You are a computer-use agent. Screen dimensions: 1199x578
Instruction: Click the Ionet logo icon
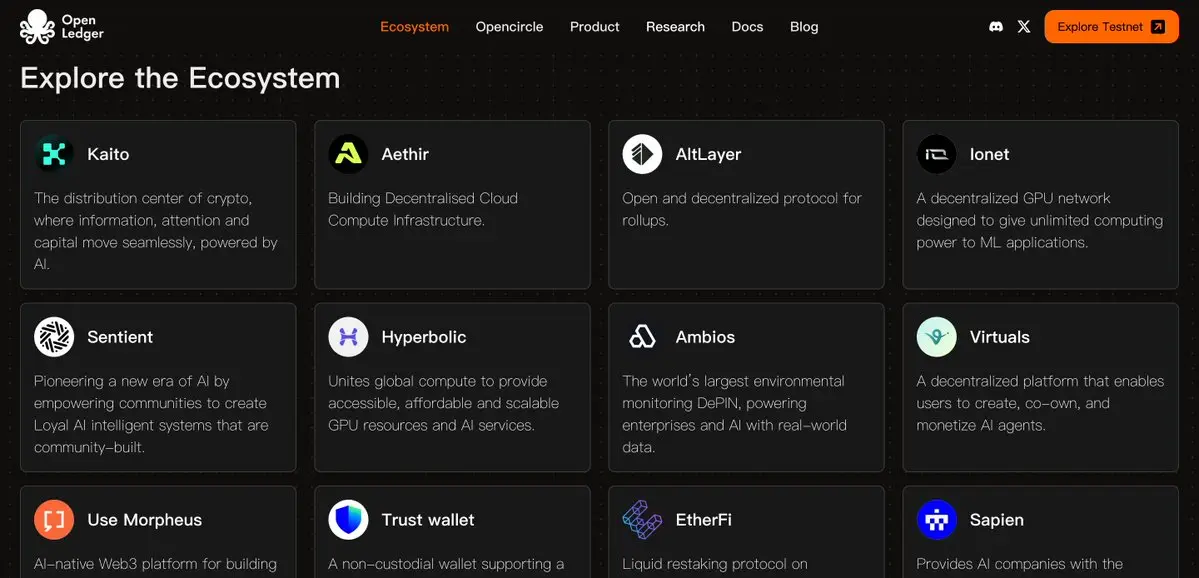tap(937, 154)
